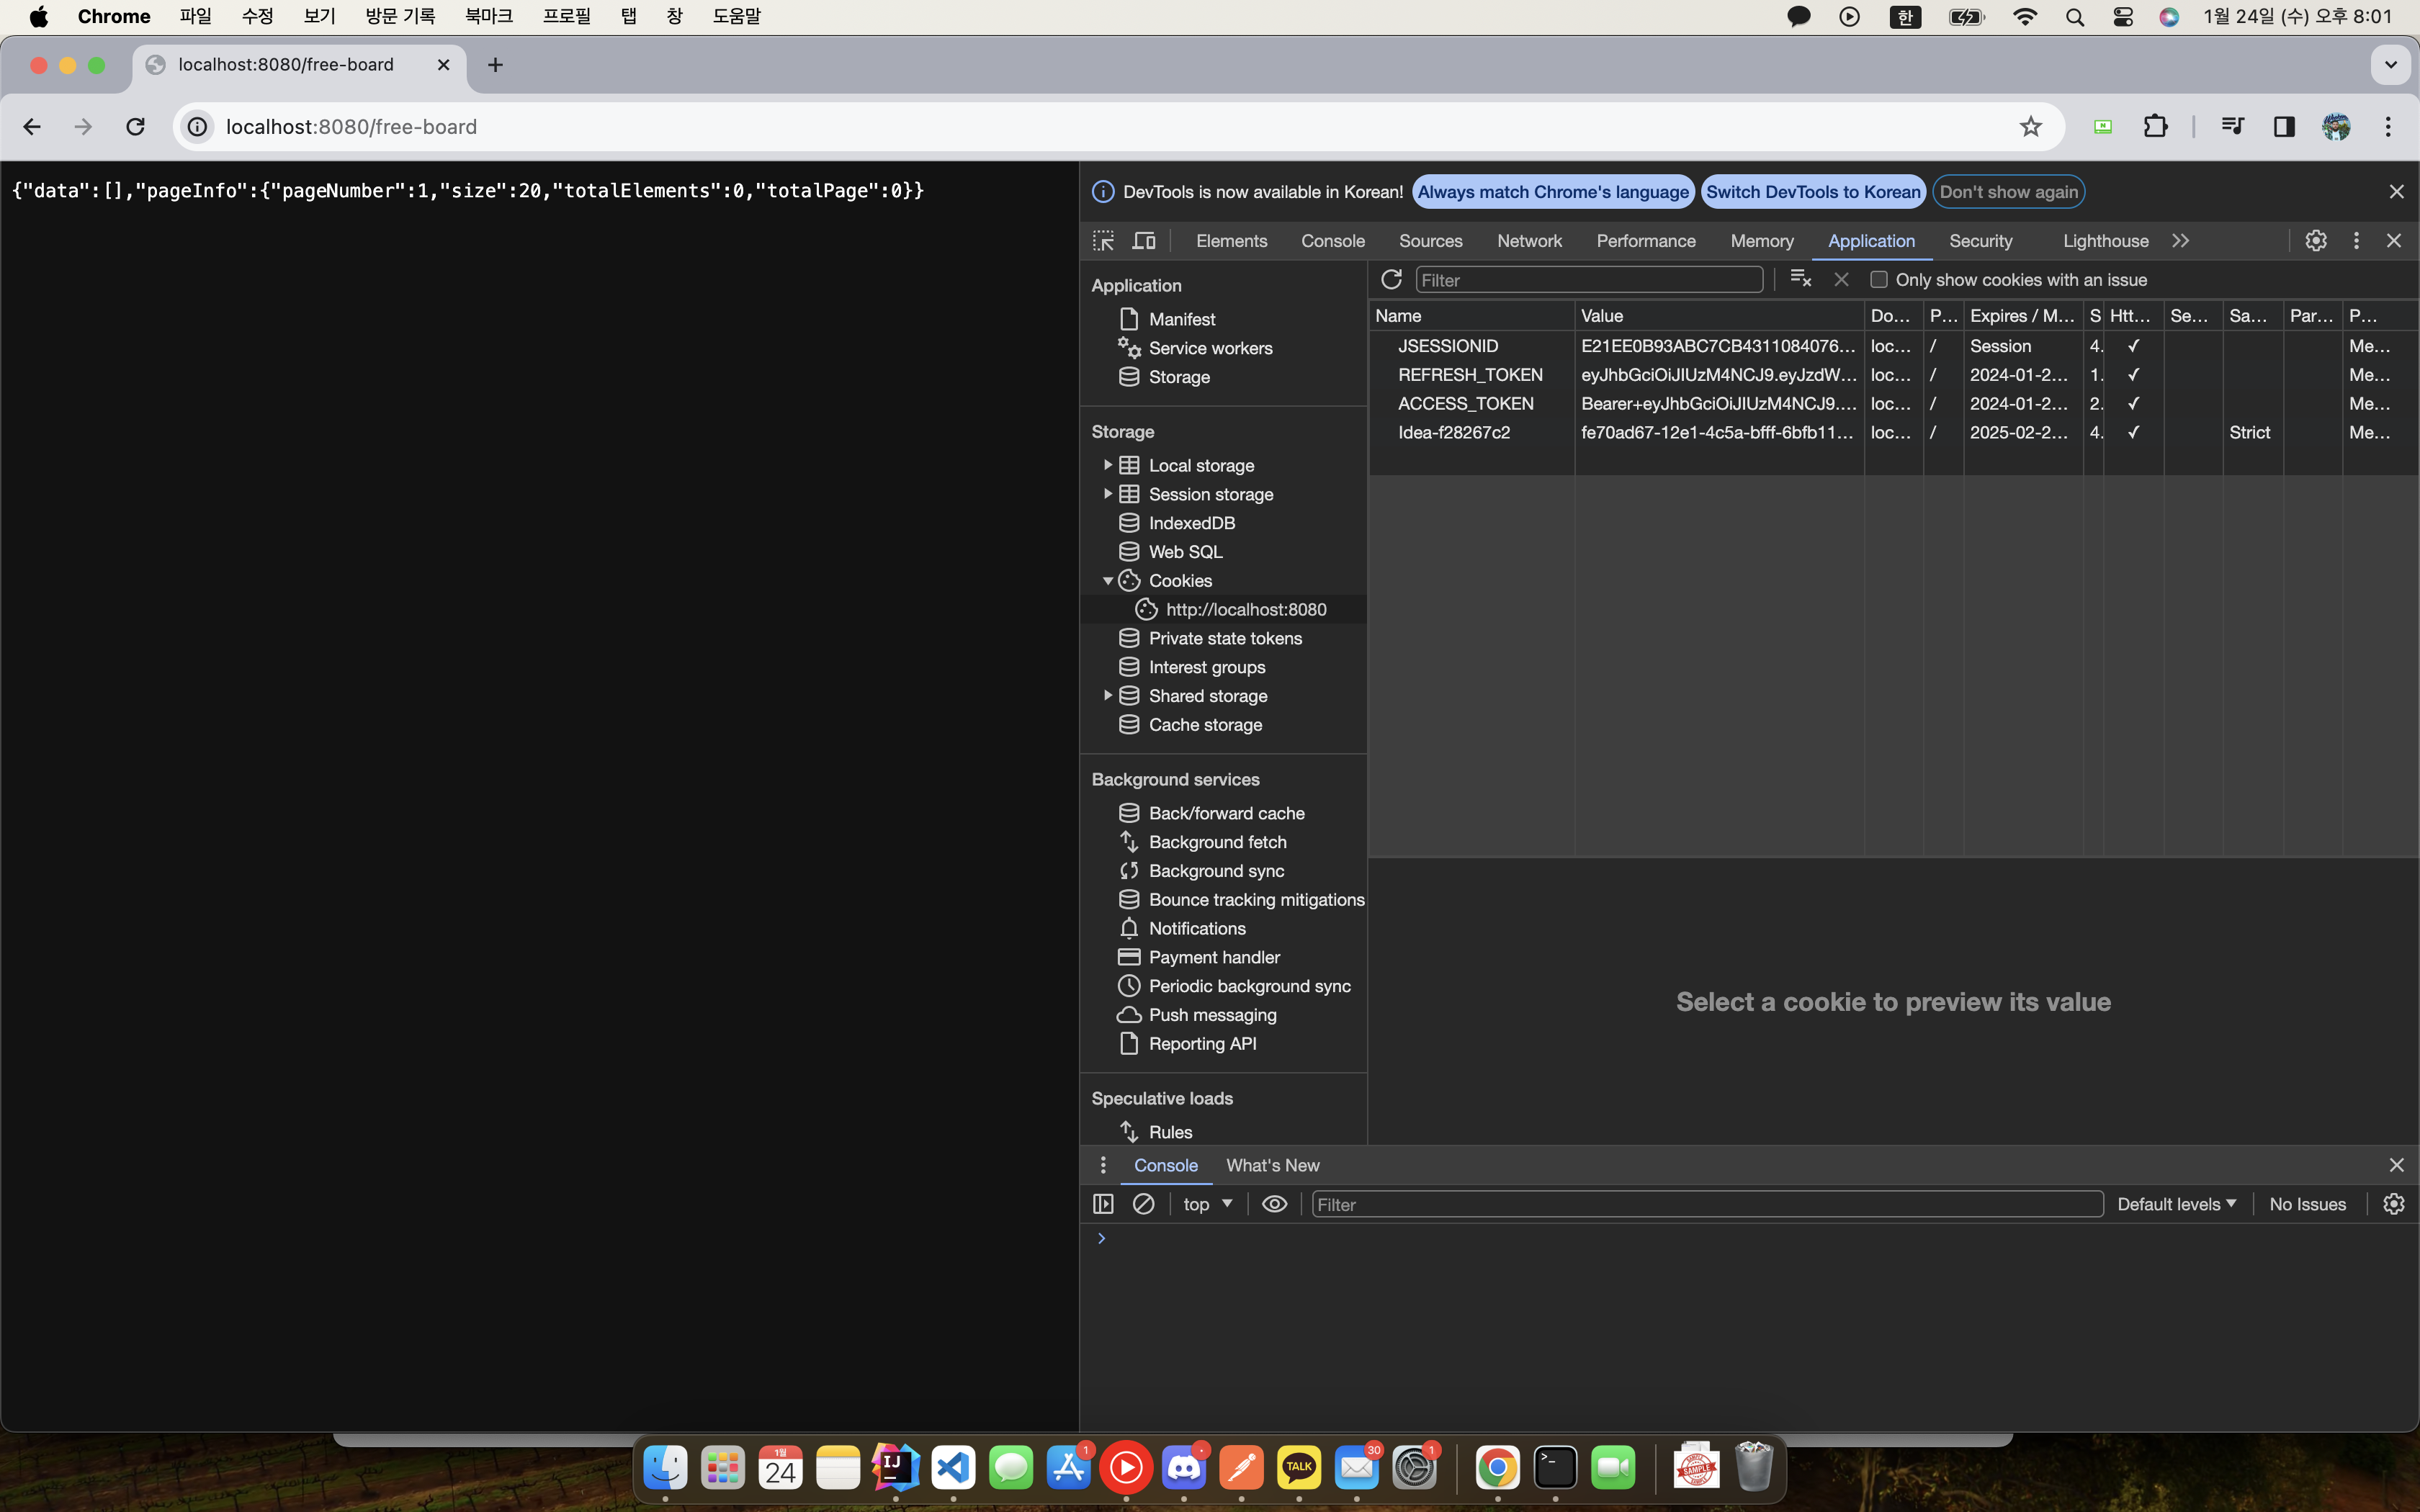Click the clear all cookies icon
2420x1512 pixels.
coord(1800,279)
